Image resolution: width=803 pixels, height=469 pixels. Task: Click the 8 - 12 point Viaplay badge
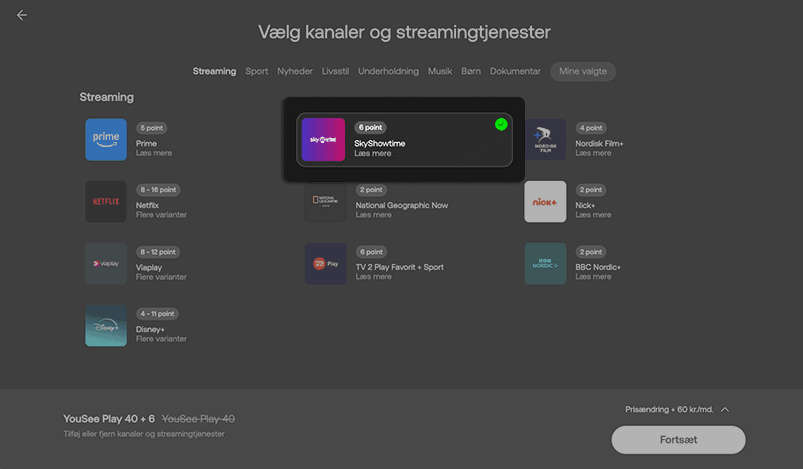[158, 252]
